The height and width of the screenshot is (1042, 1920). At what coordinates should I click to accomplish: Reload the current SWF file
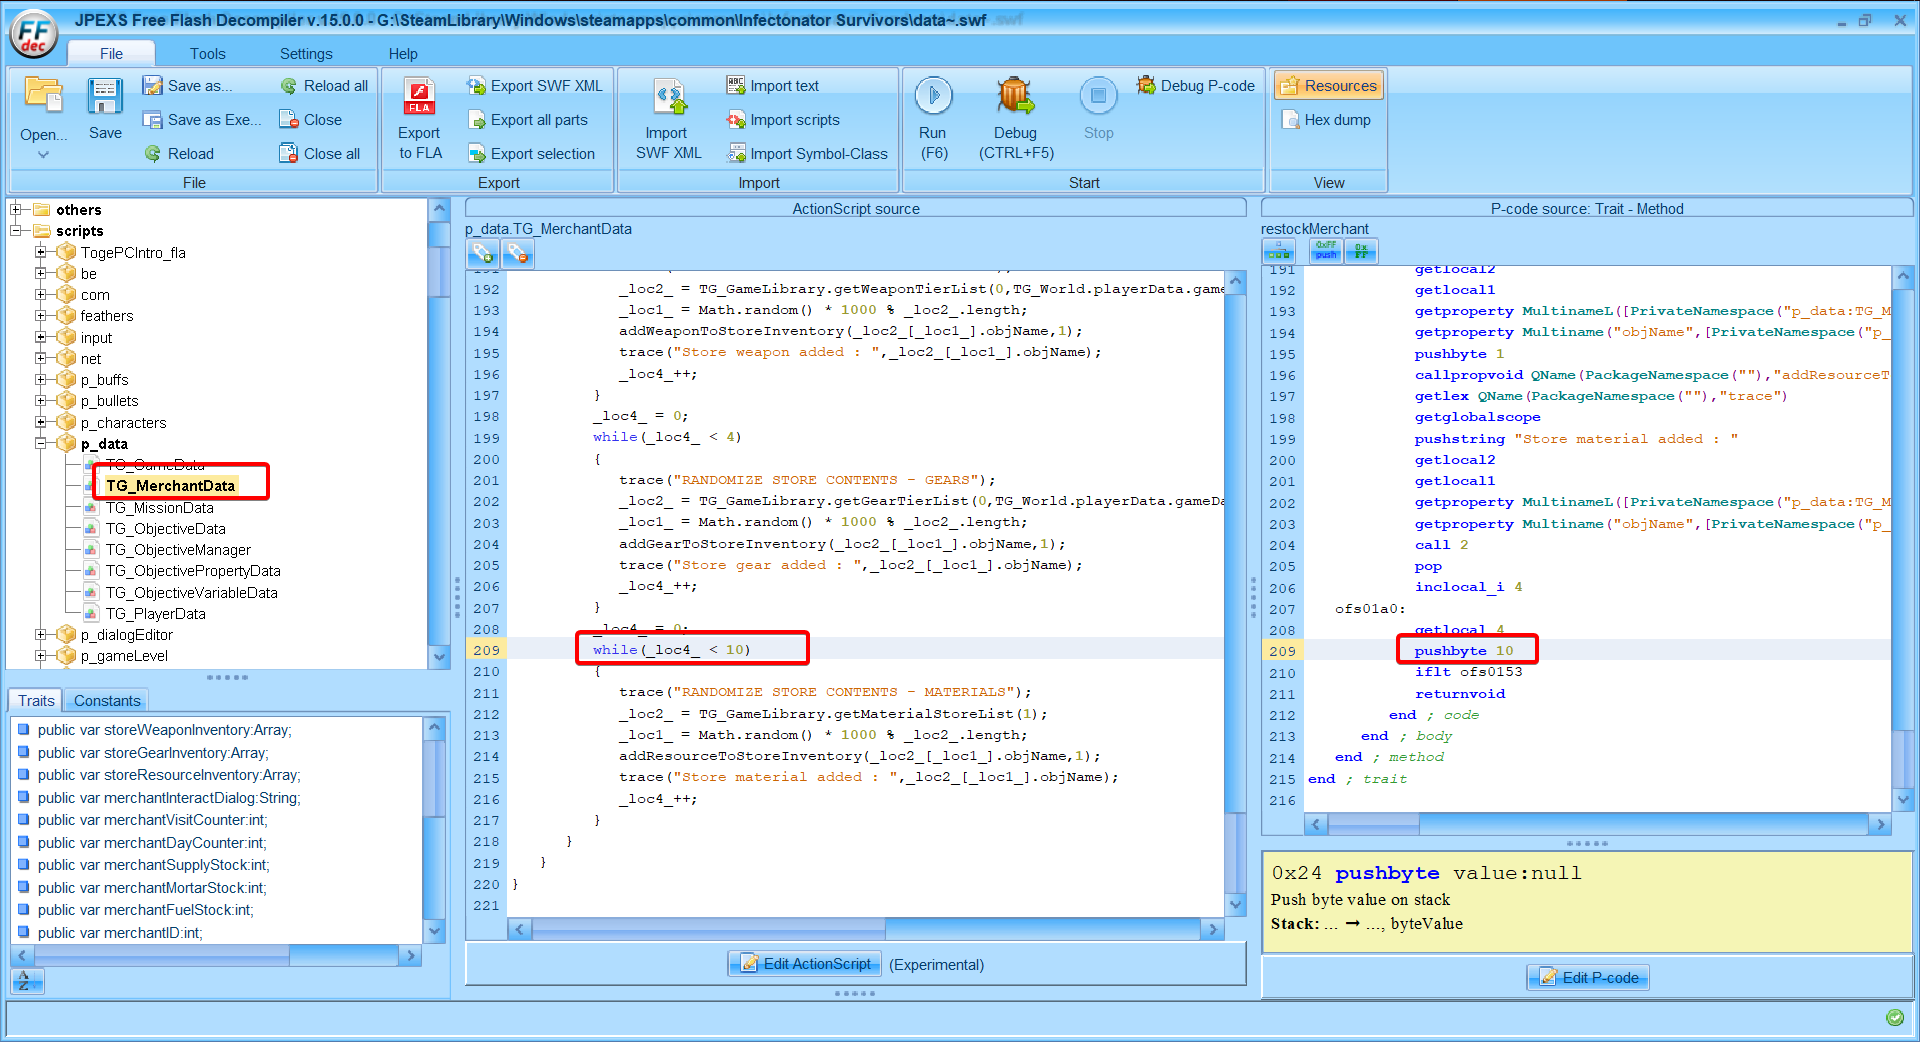pos(179,154)
